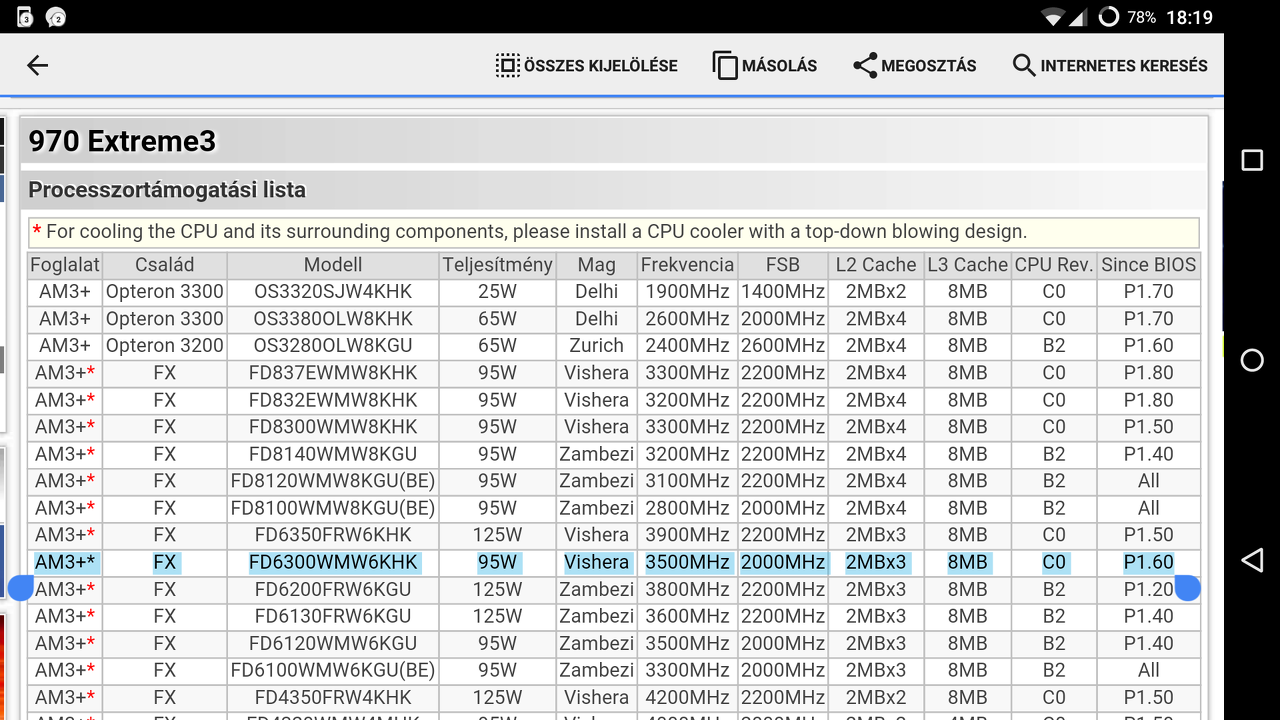Select model cell FD4350FRW4KHK

click(333, 697)
